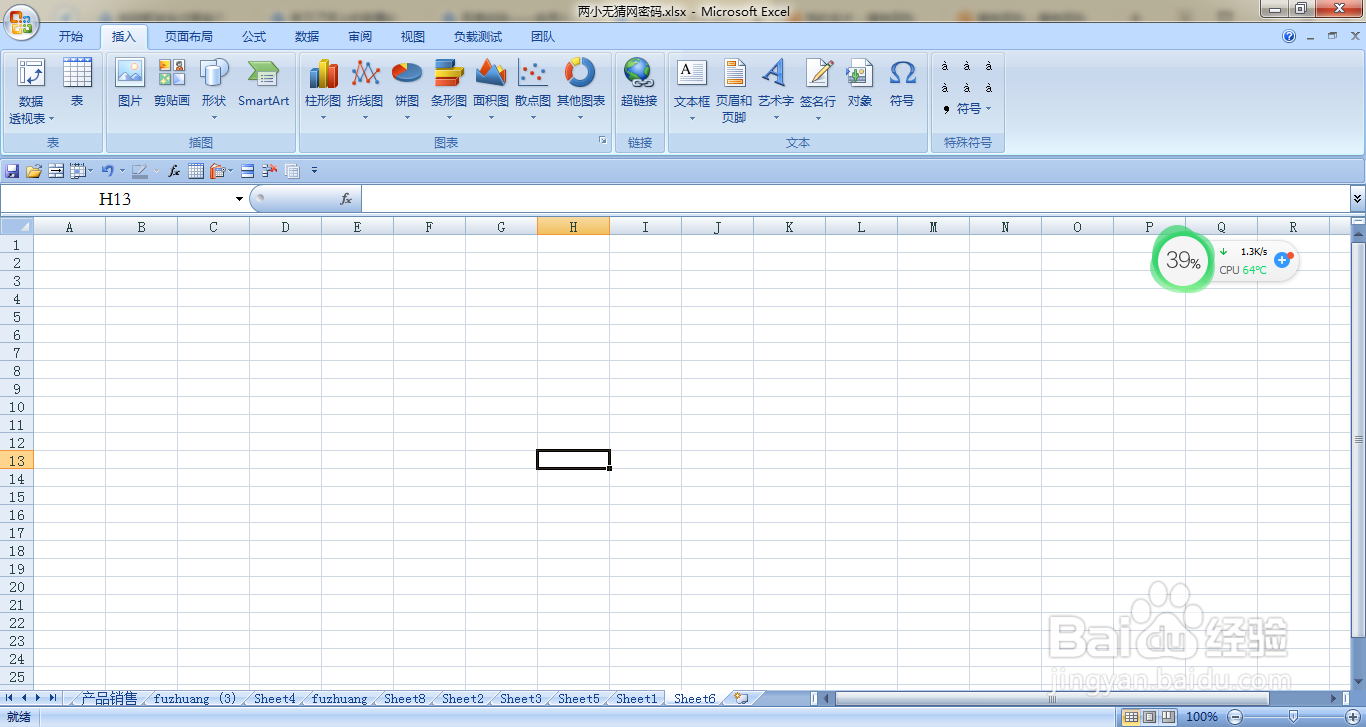Click the Select All corner of the grid
The height and width of the screenshot is (727, 1366).
point(17,227)
